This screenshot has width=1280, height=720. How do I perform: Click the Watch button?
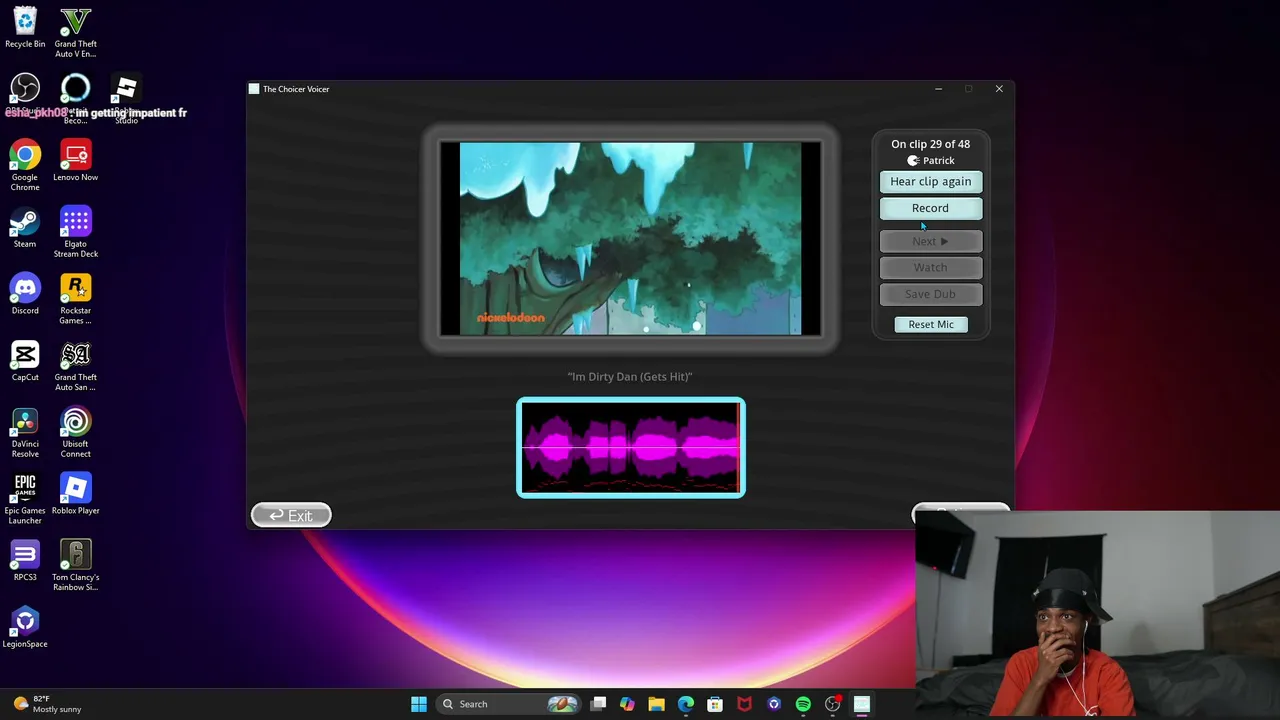[930, 267]
